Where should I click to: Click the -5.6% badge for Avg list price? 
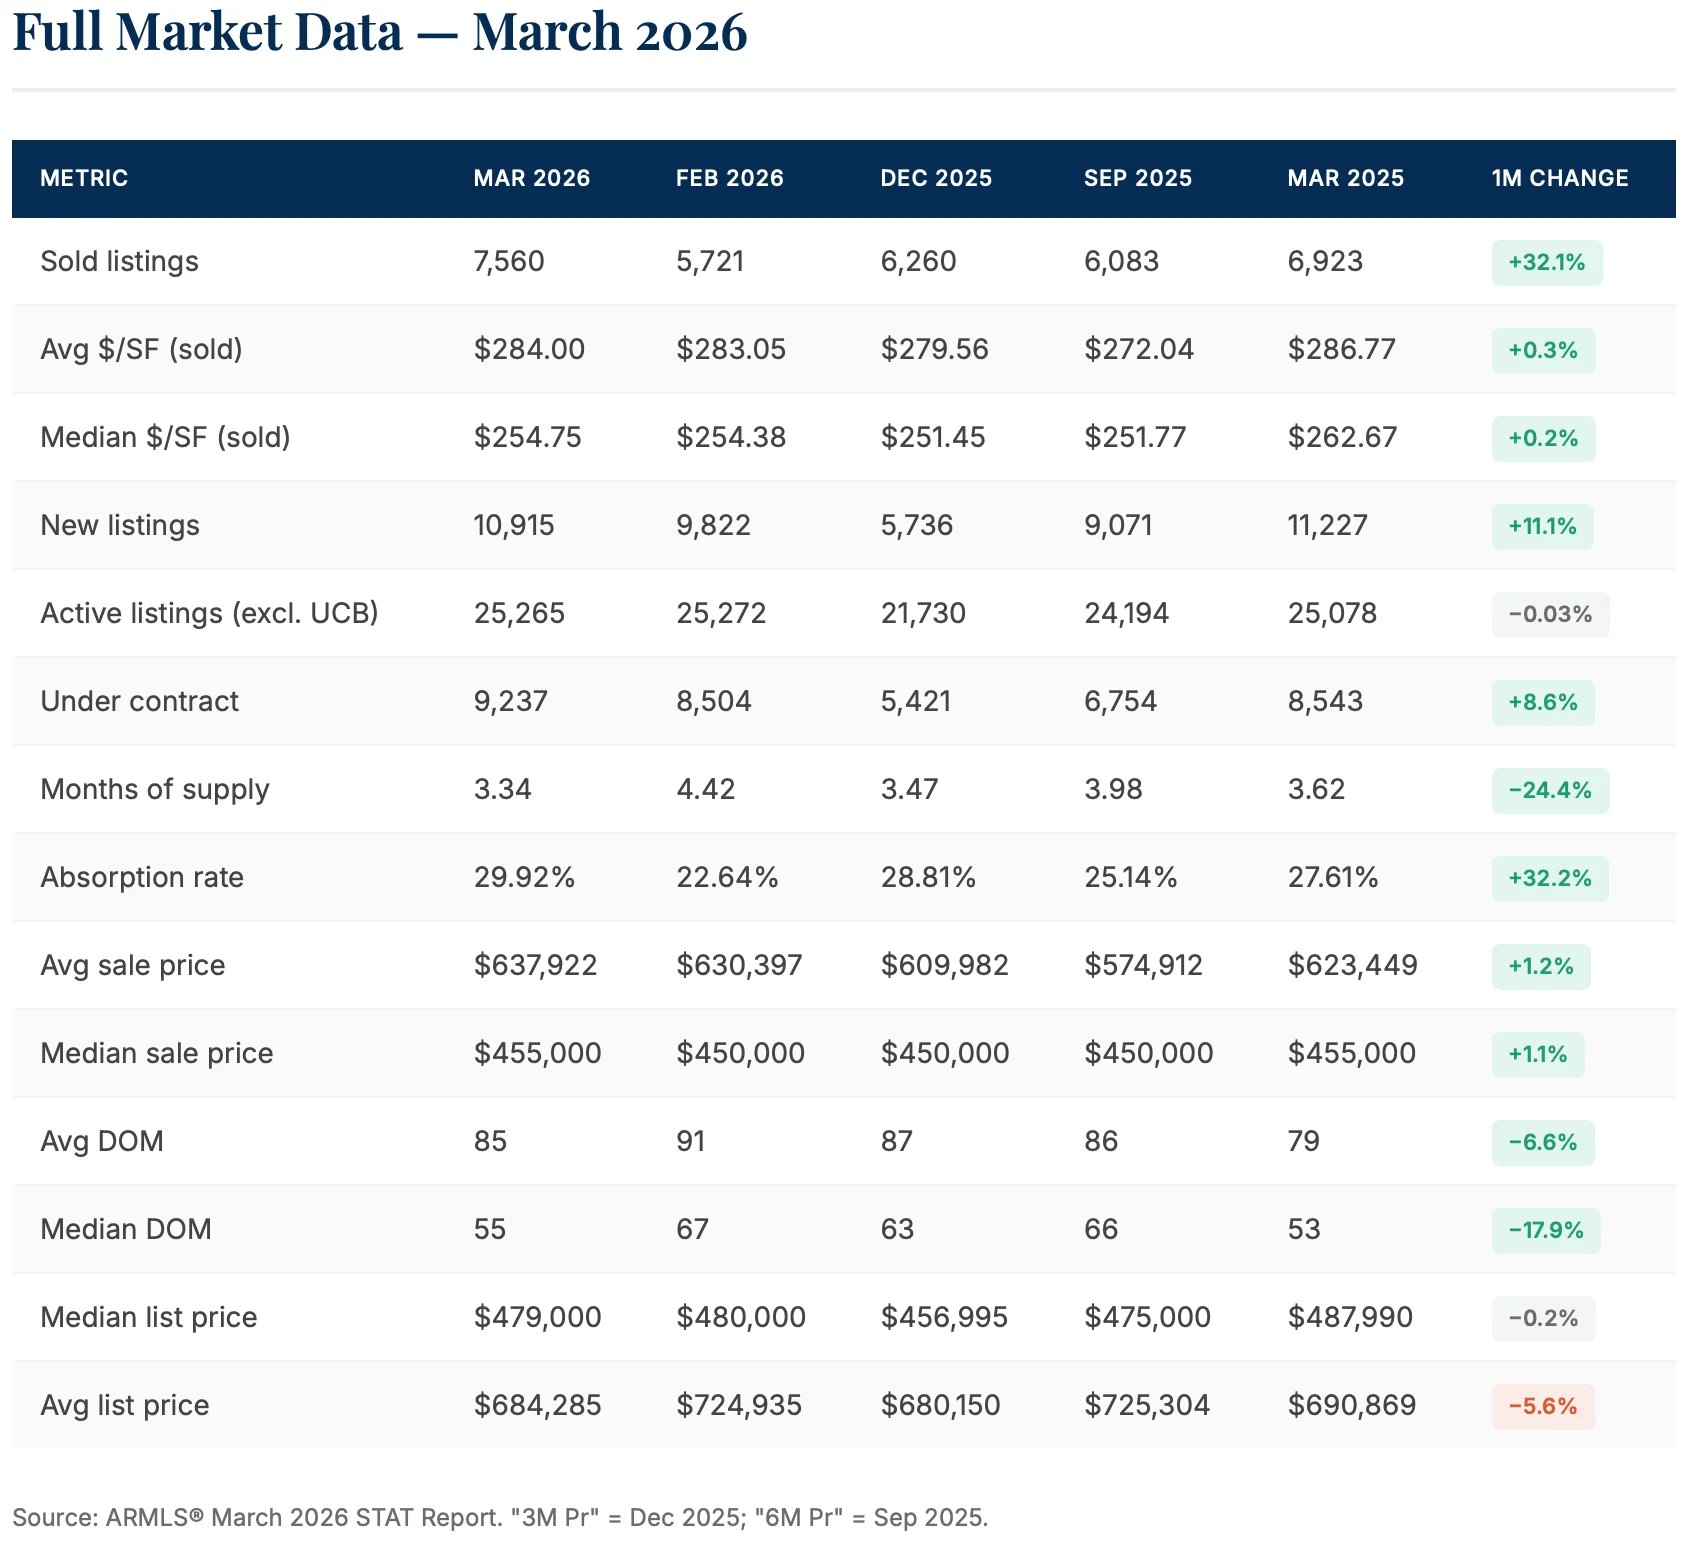[1544, 1406]
